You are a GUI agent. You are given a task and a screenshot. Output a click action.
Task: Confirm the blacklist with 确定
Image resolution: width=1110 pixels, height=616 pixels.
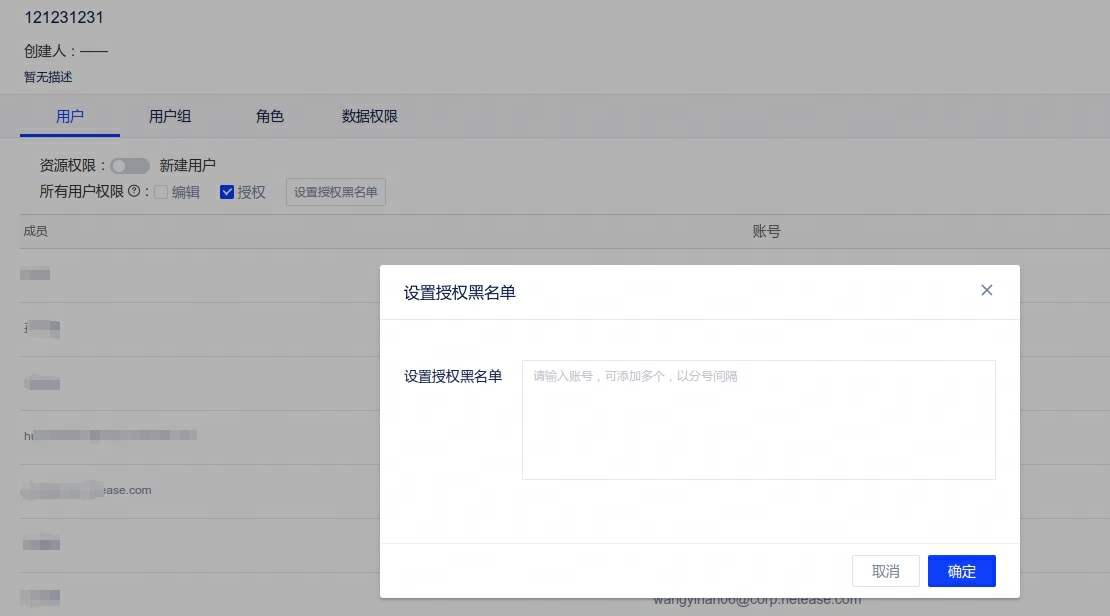961,571
